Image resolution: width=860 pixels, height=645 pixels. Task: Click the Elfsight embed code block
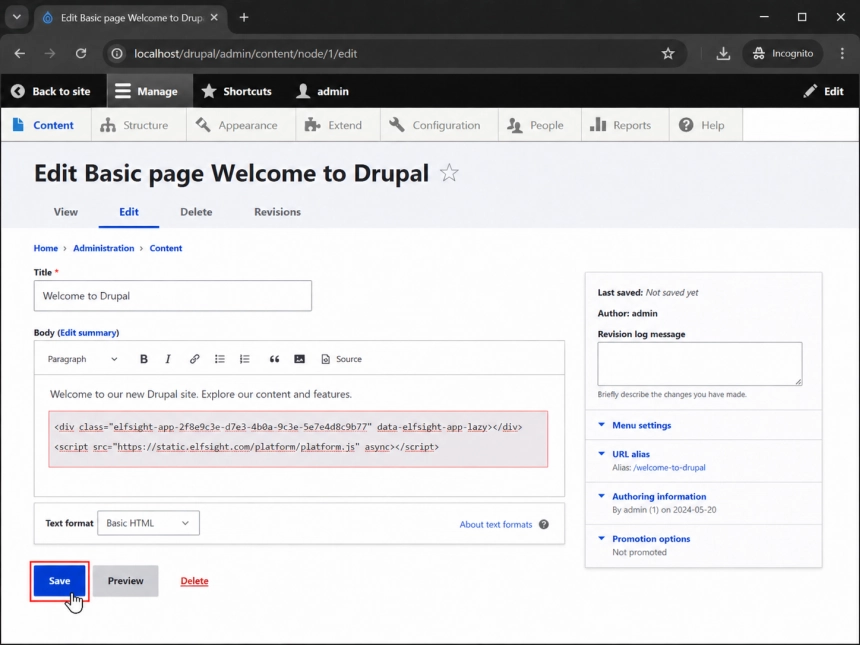pos(298,439)
